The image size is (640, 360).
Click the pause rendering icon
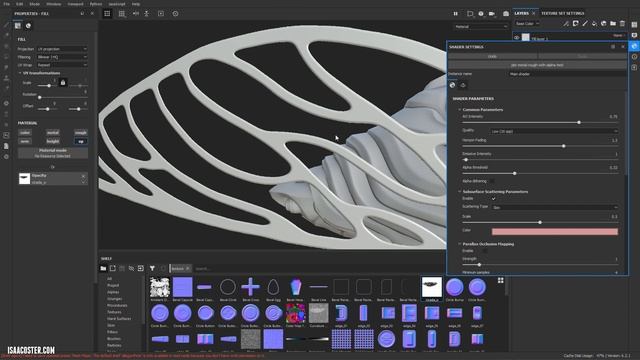pyautogui.click(x=456, y=13)
